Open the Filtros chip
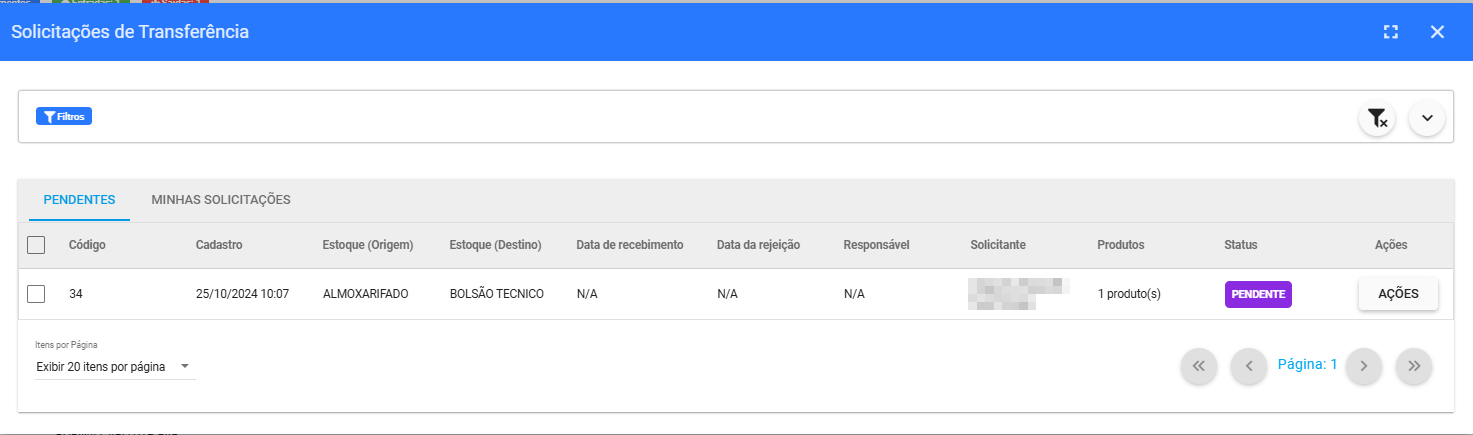The image size is (1473, 435). [64, 117]
